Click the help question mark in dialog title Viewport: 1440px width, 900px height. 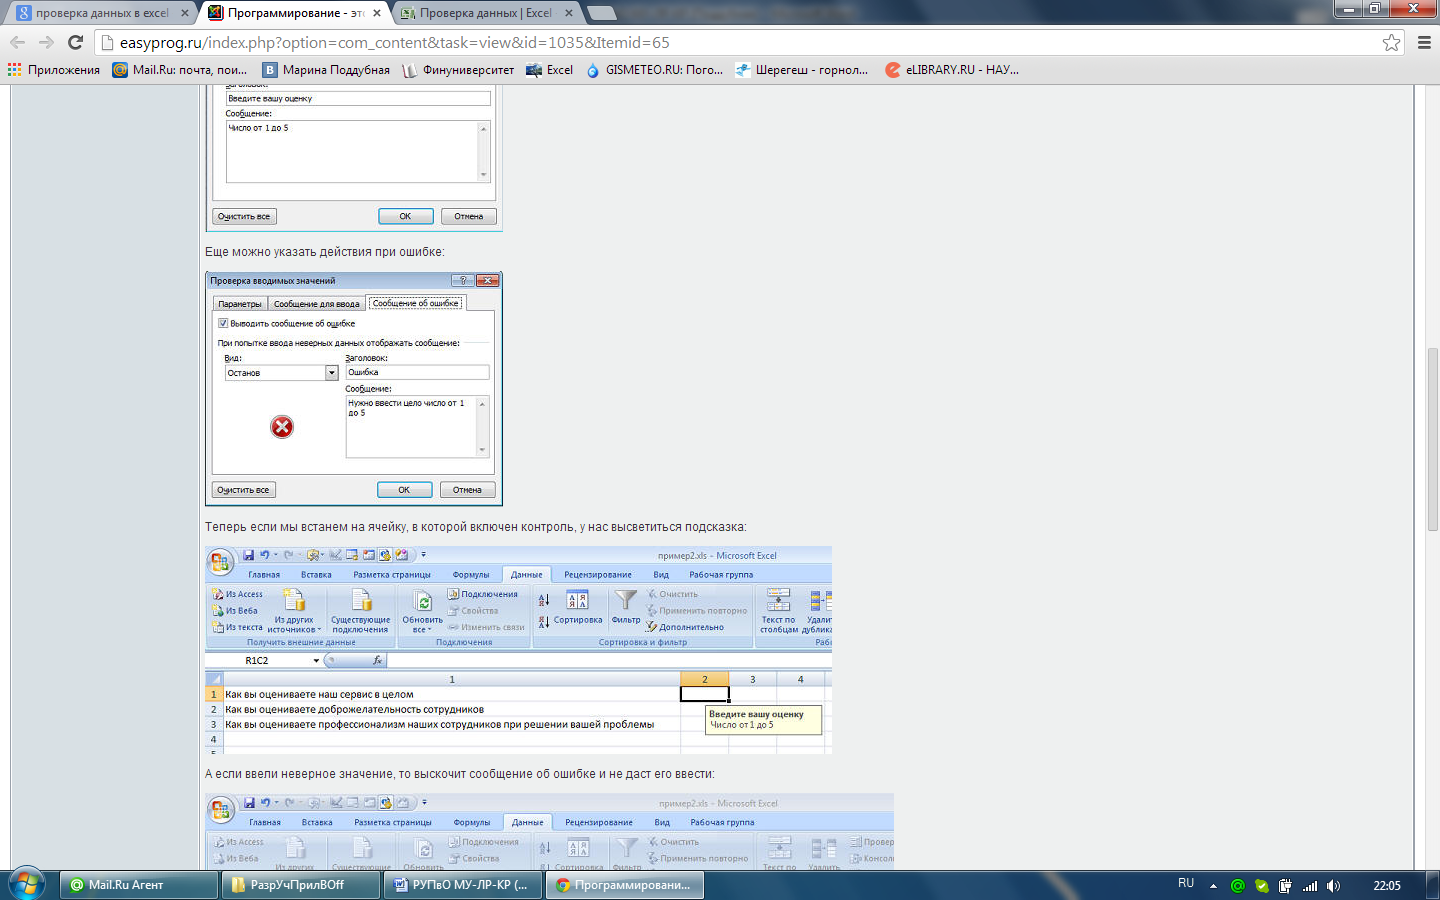coord(463,280)
